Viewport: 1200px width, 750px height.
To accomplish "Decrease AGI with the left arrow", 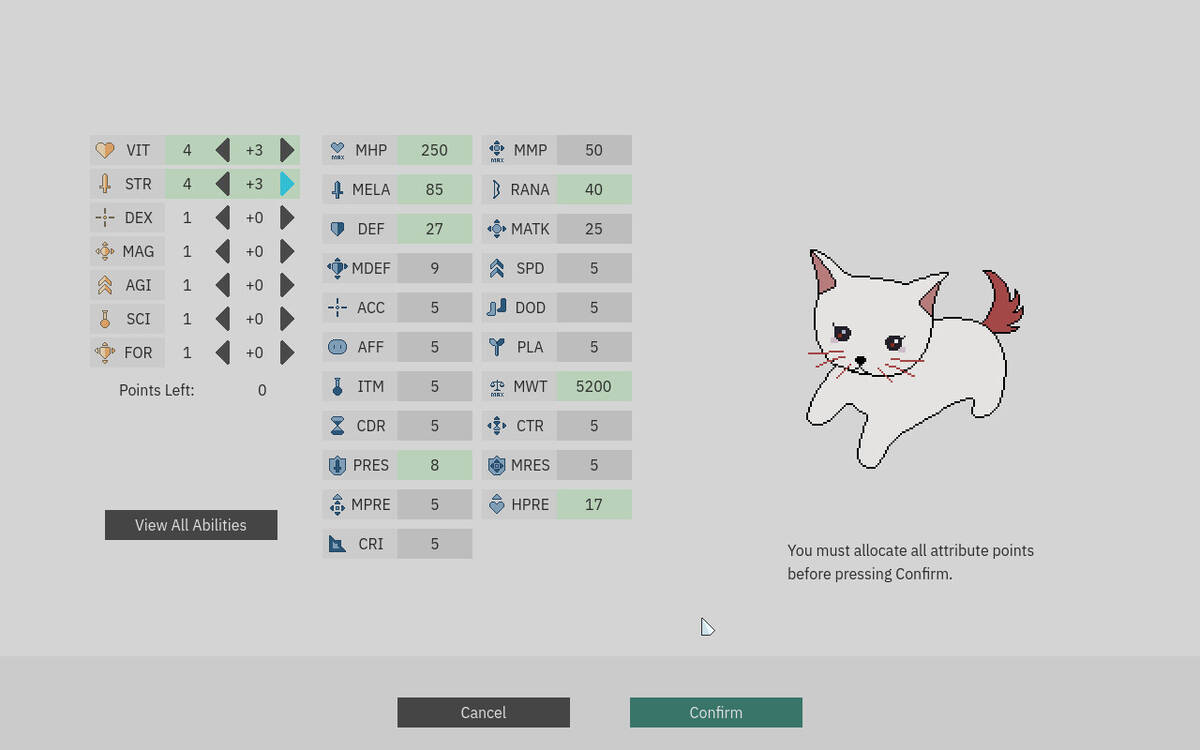I will coord(222,285).
